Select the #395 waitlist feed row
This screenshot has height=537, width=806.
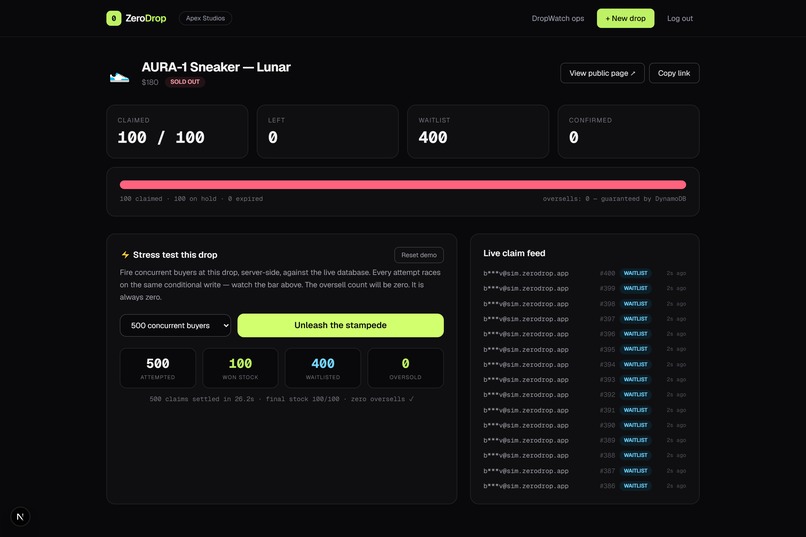click(x=584, y=349)
